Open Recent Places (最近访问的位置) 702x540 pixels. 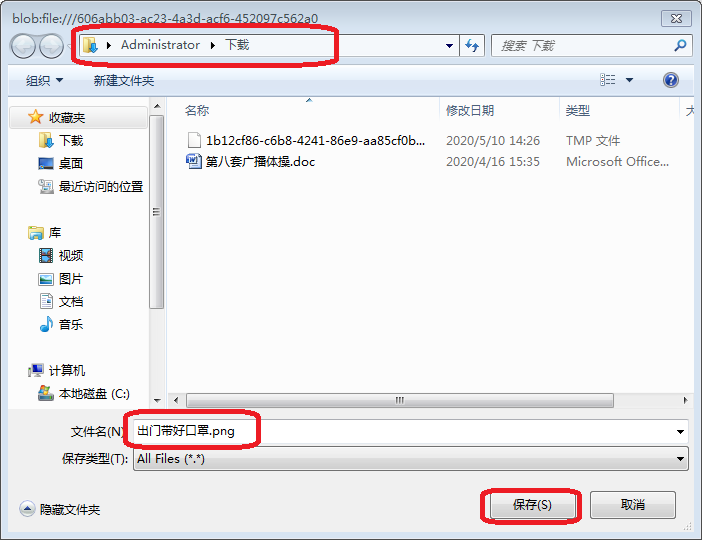click(x=91, y=186)
